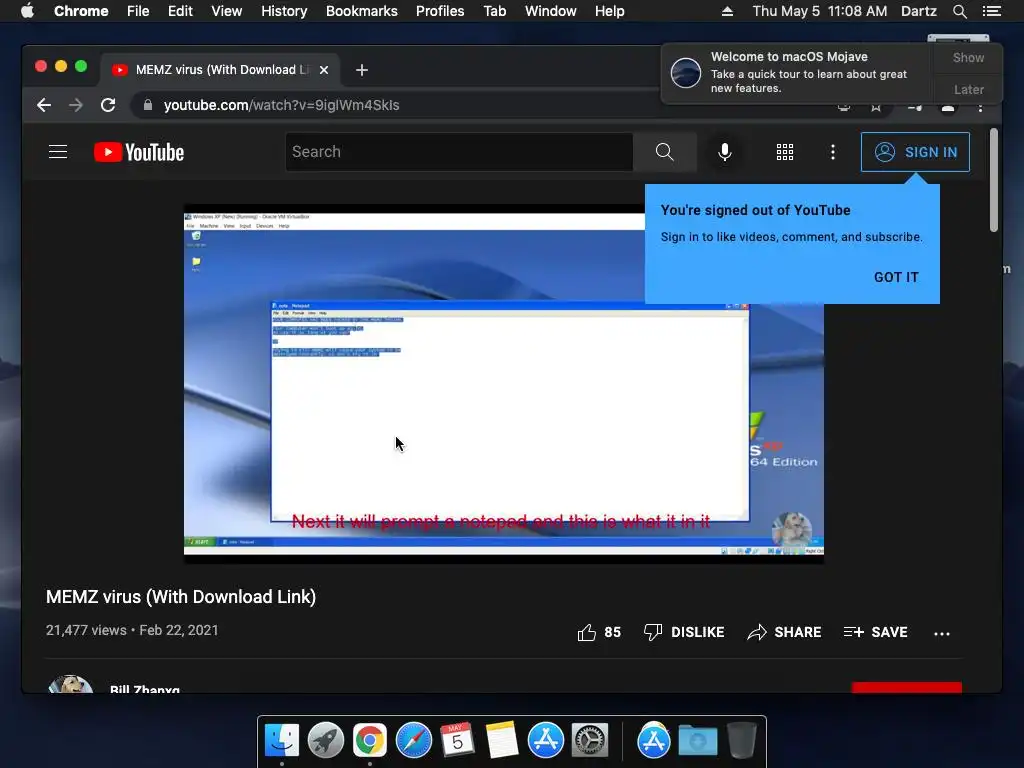Click the search magnifier button
The image size is (1024, 768).
point(664,152)
